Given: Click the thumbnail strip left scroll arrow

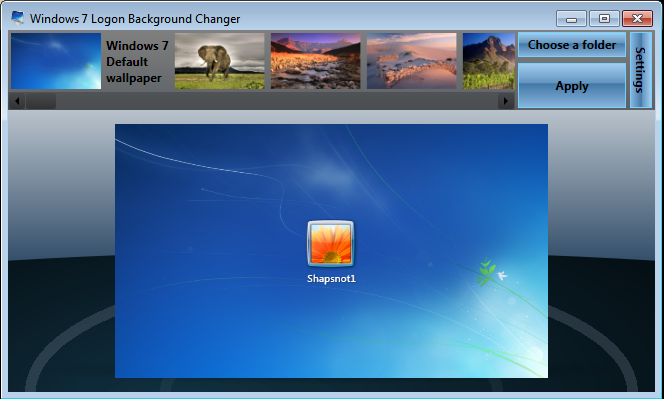Looking at the screenshot, I should (x=17, y=101).
